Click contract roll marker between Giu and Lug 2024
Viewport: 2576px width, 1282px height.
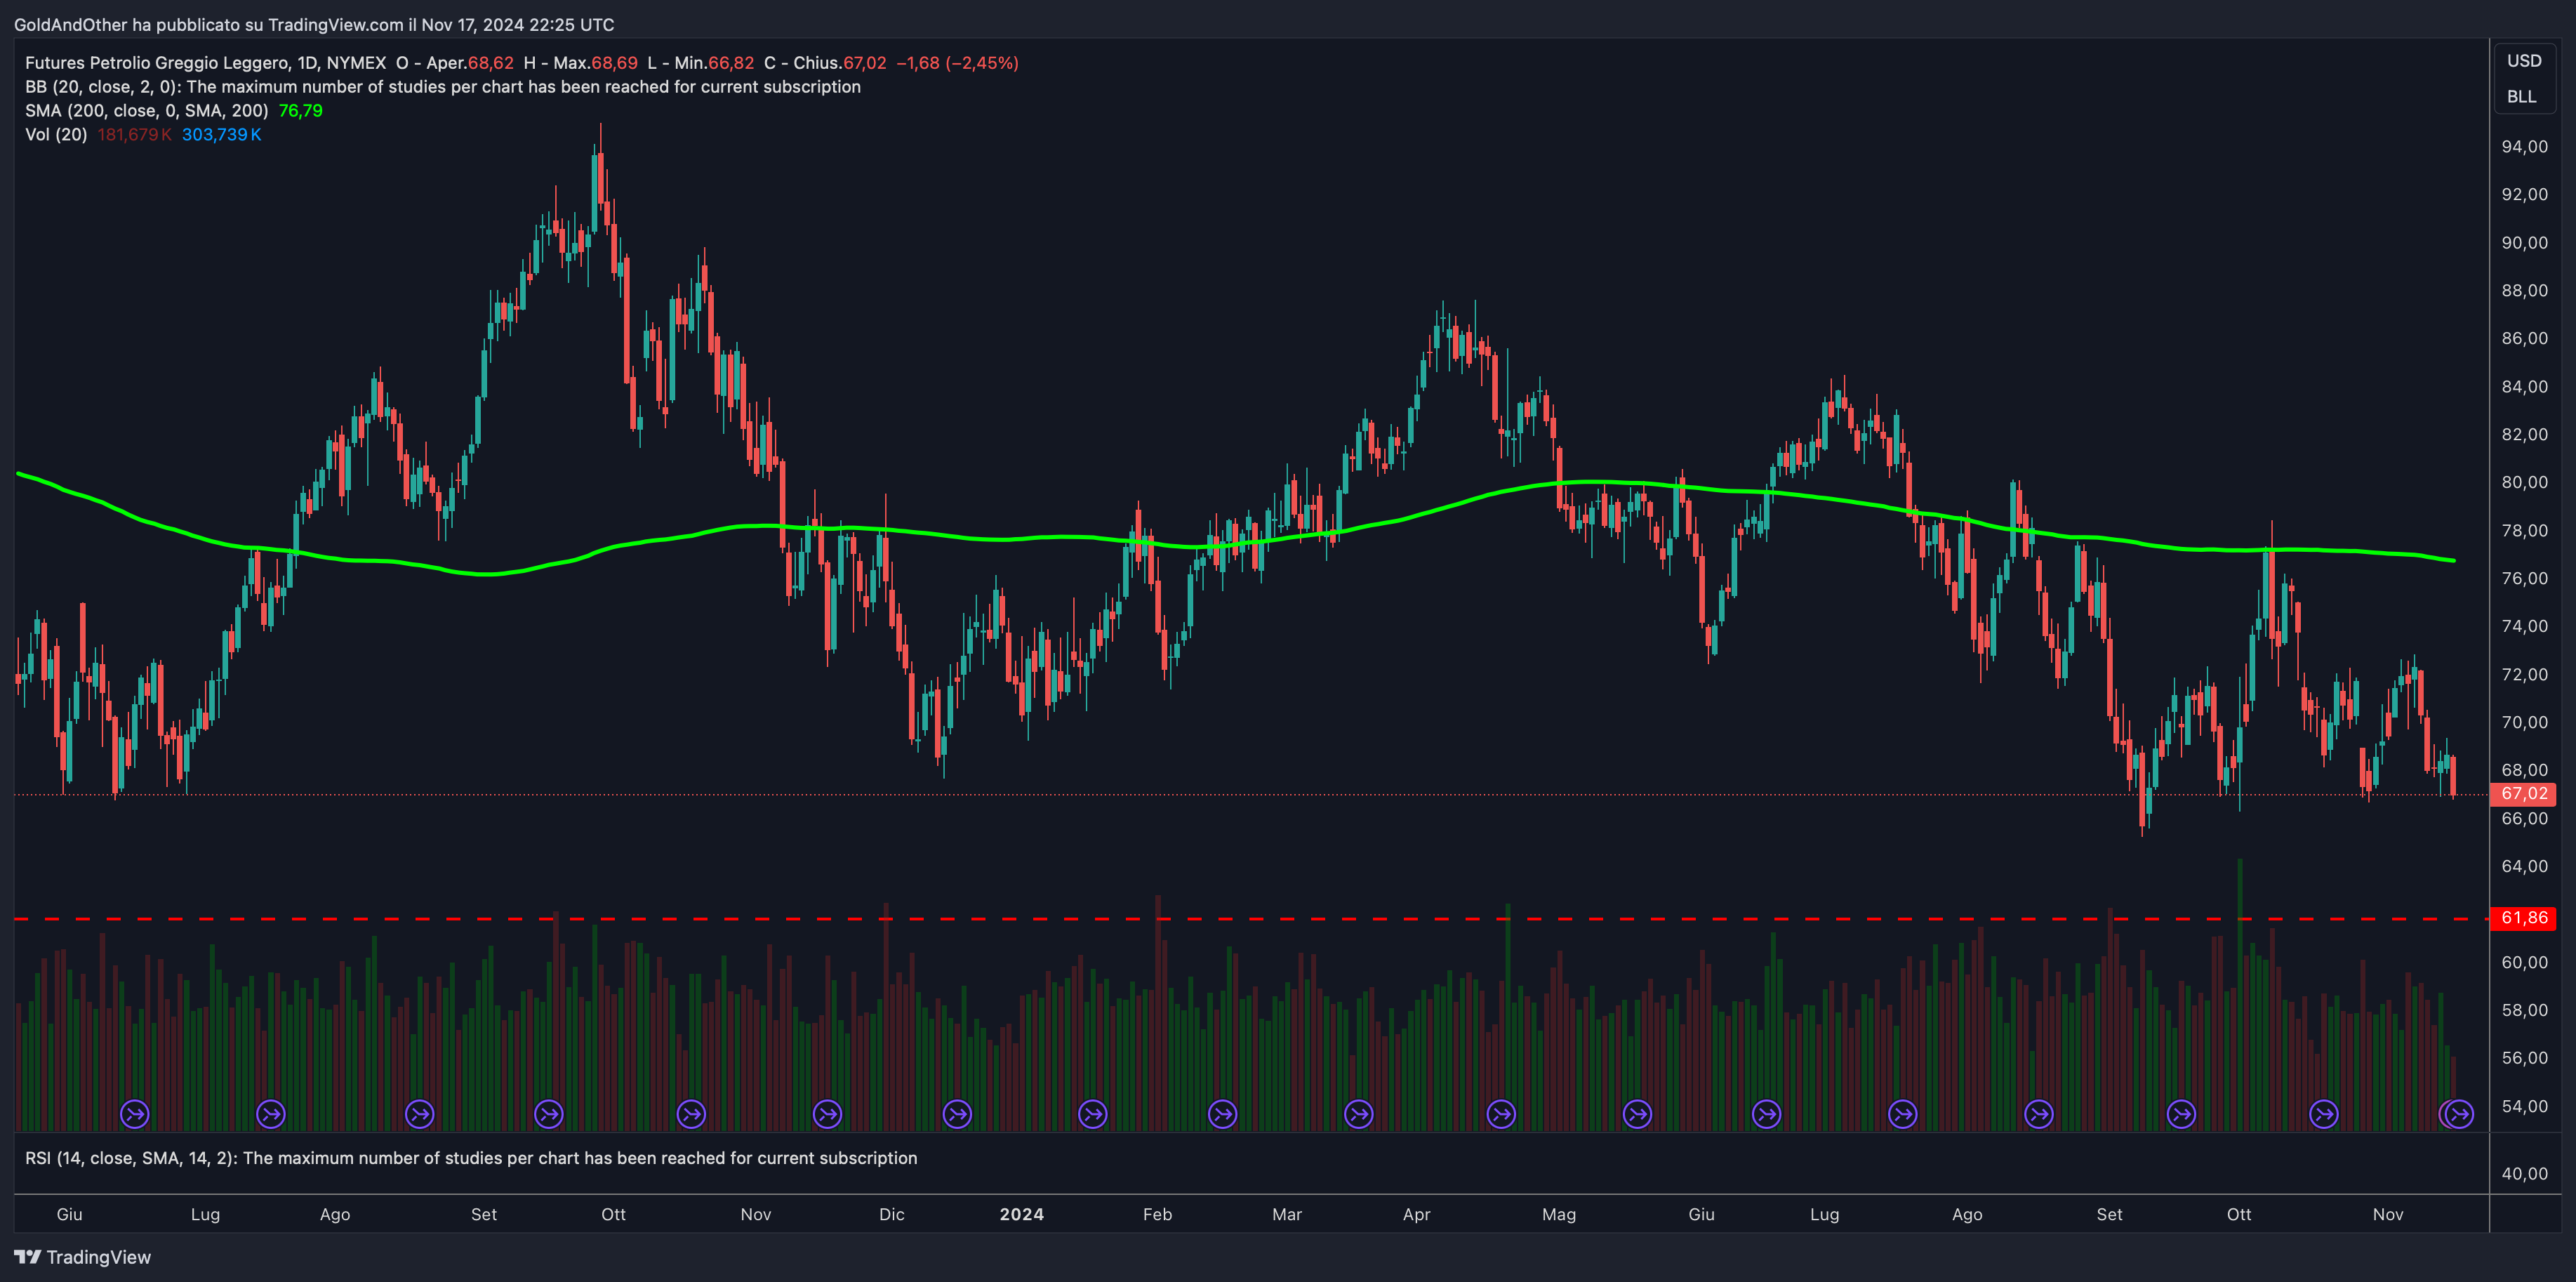1767,1113
